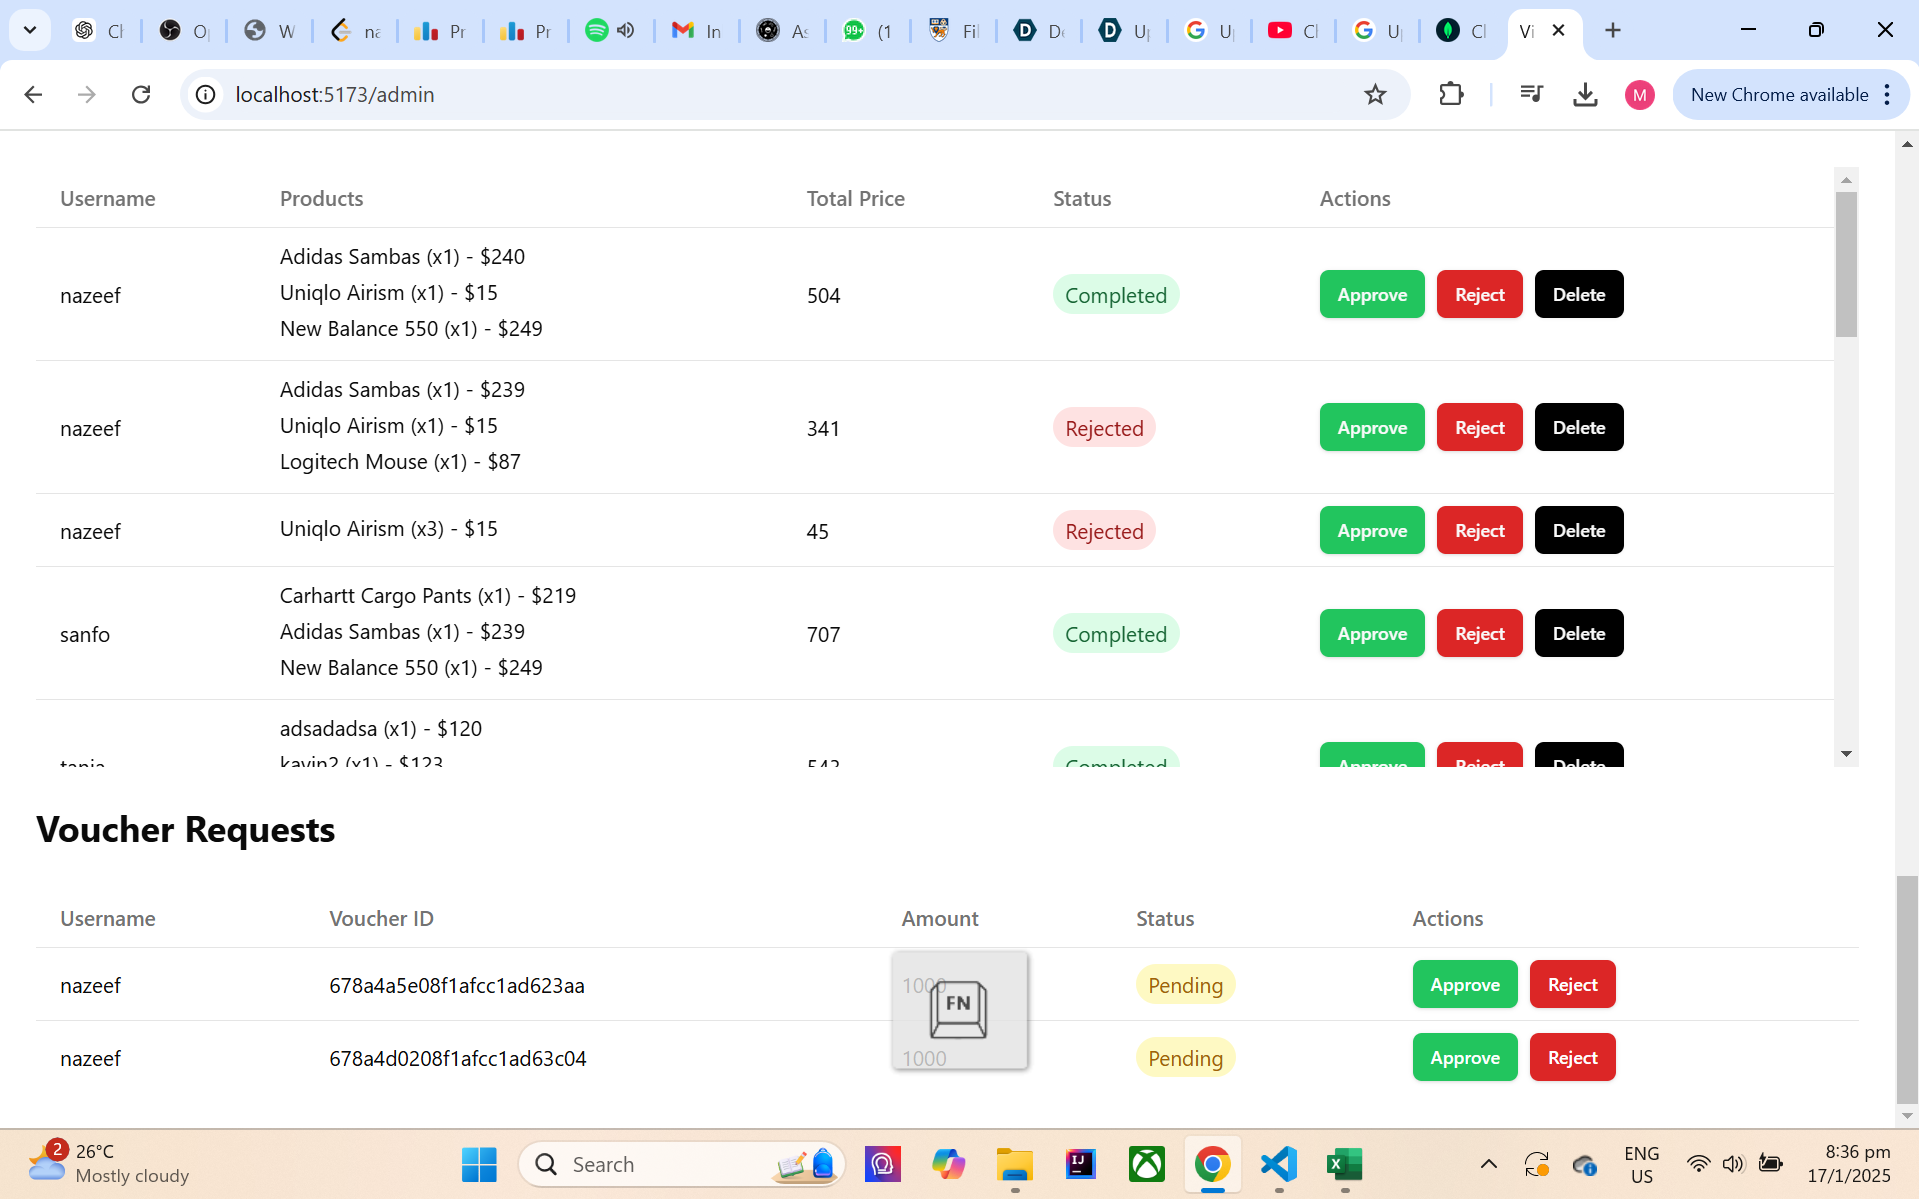Click the Completed status badge for sanfo
Viewport: 1919px width, 1199px height.
(1116, 634)
